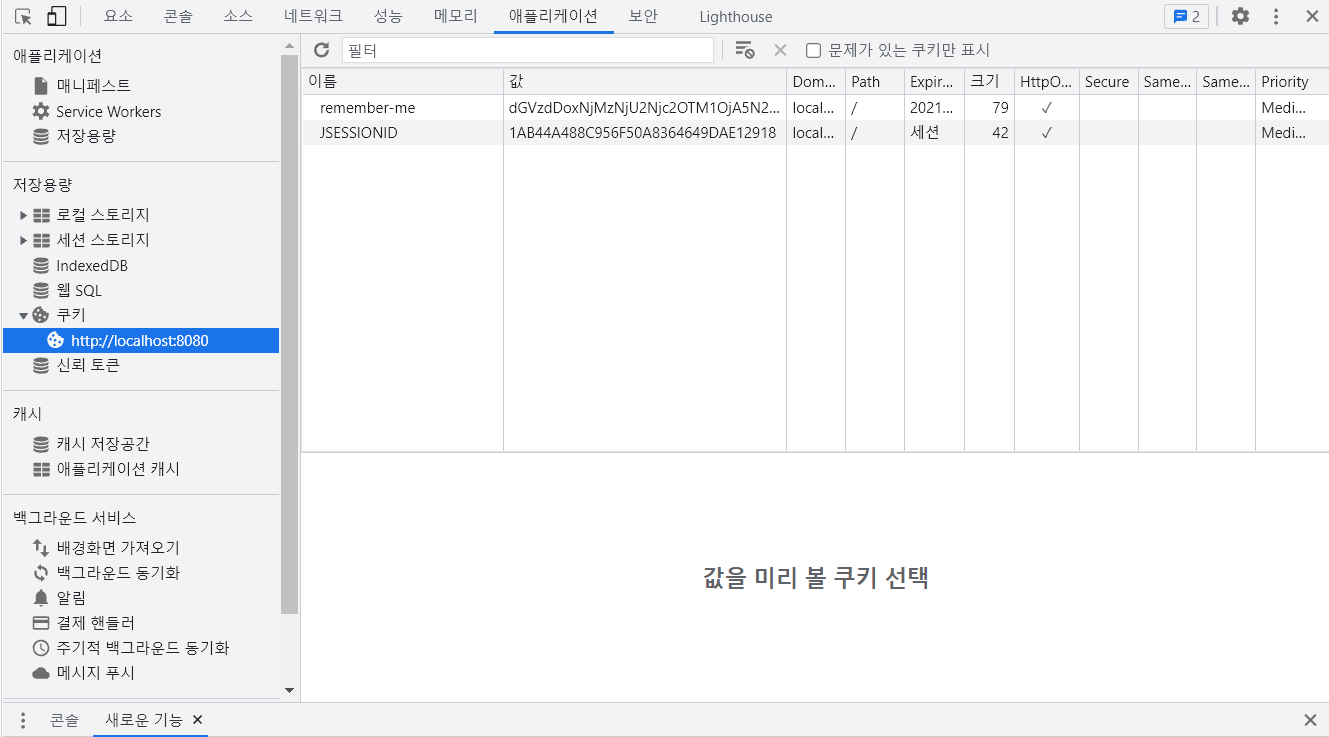Screen dimensions: 1329x737
Task: Open the issues counter badge showing 2
Action: (1186, 16)
